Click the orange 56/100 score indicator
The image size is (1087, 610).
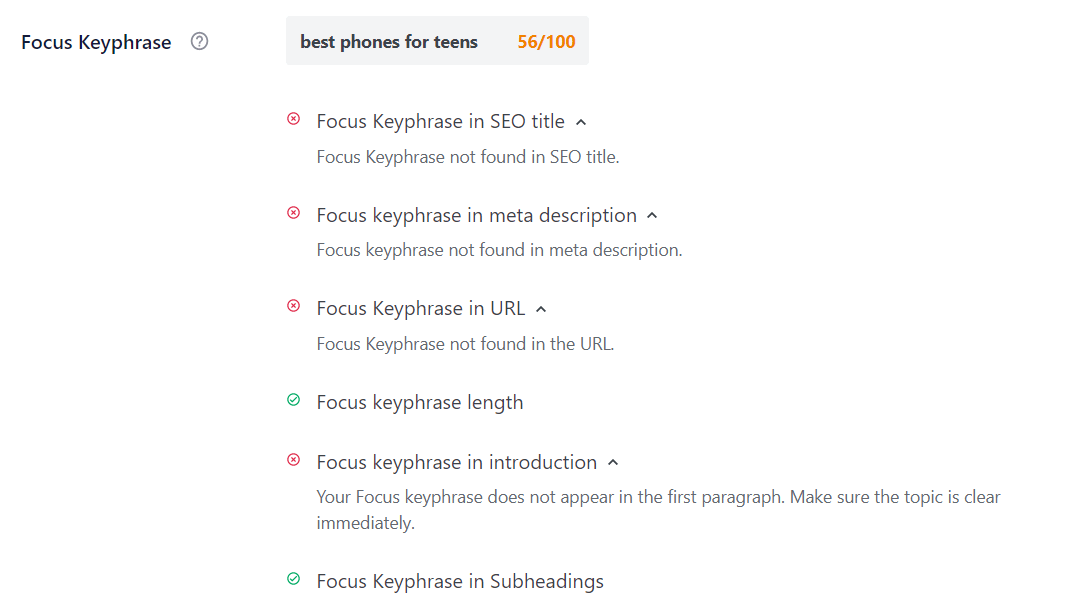[x=546, y=41]
